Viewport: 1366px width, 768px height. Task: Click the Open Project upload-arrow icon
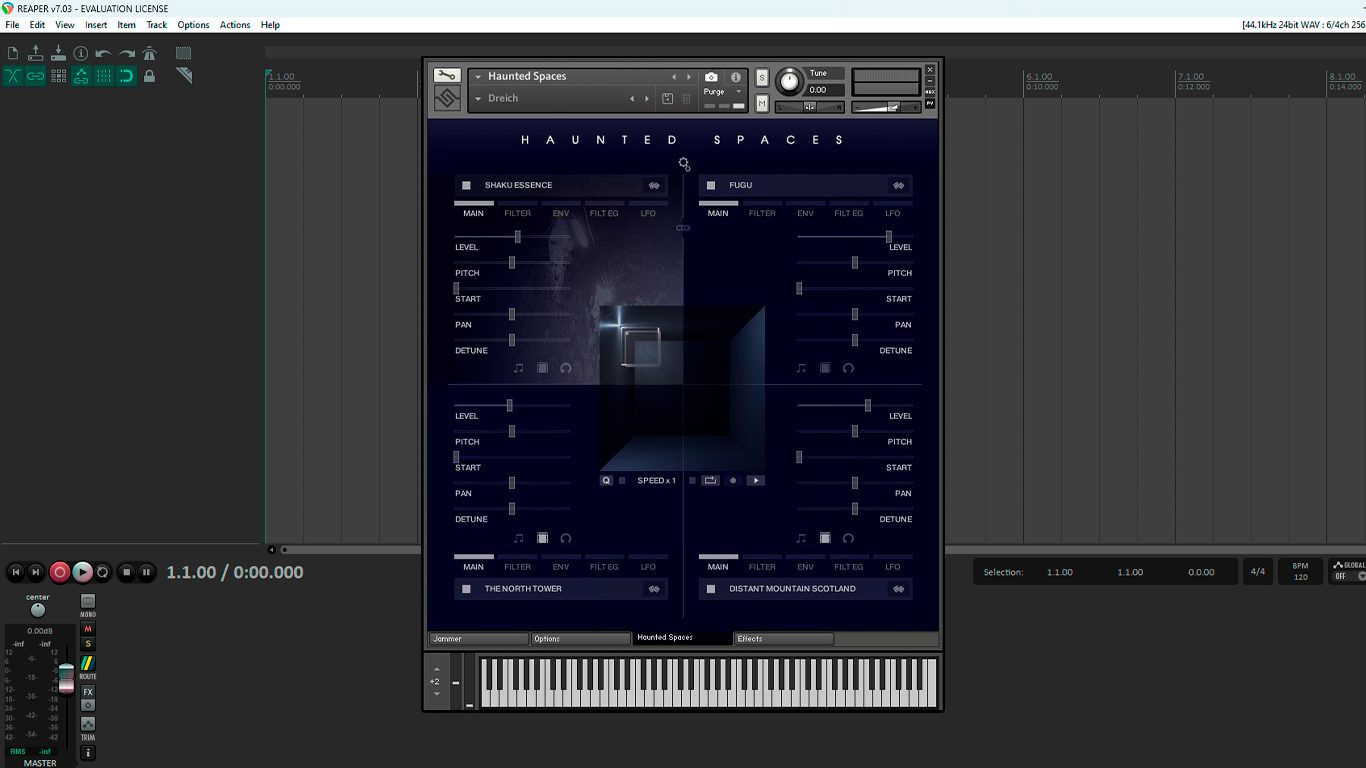[36, 53]
